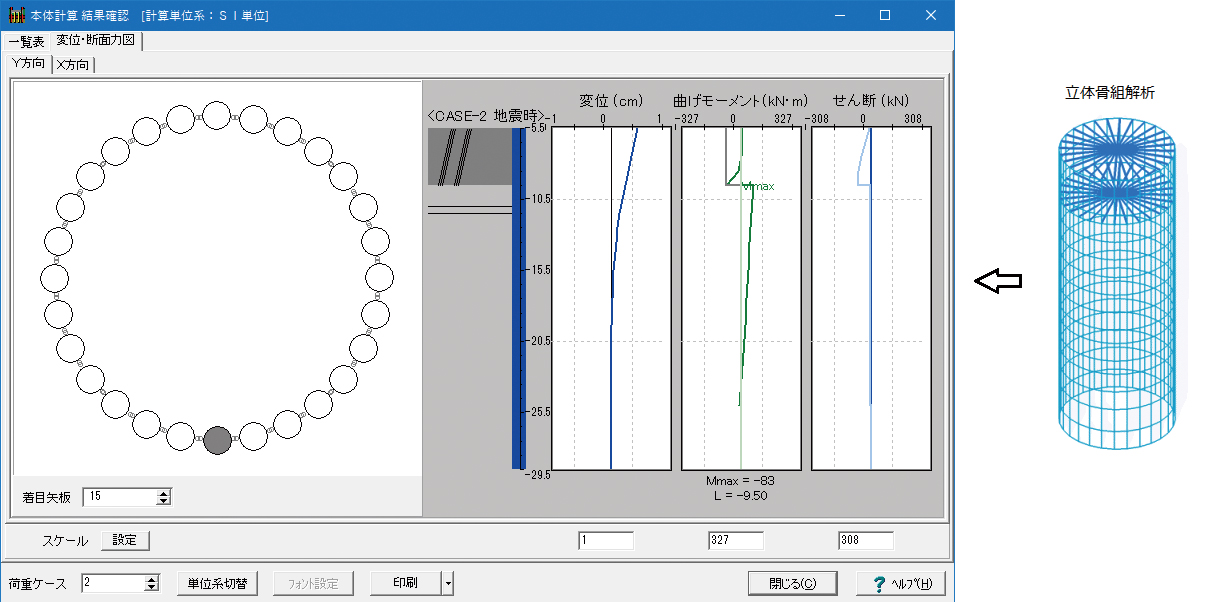Click the 印刷 print button
The width and height of the screenshot is (1217, 602).
[405, 584]
